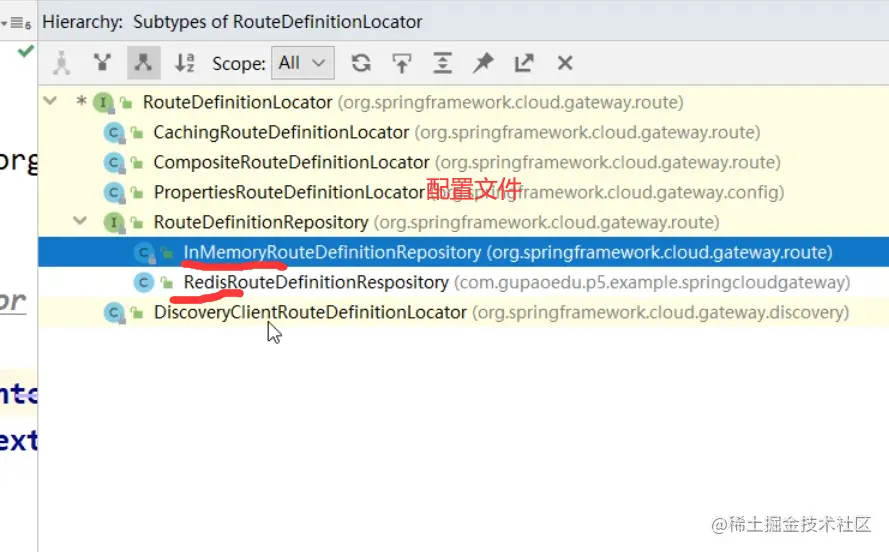
Task: Toggle the subtypes hierarchy button
Action: click(143, 63)
